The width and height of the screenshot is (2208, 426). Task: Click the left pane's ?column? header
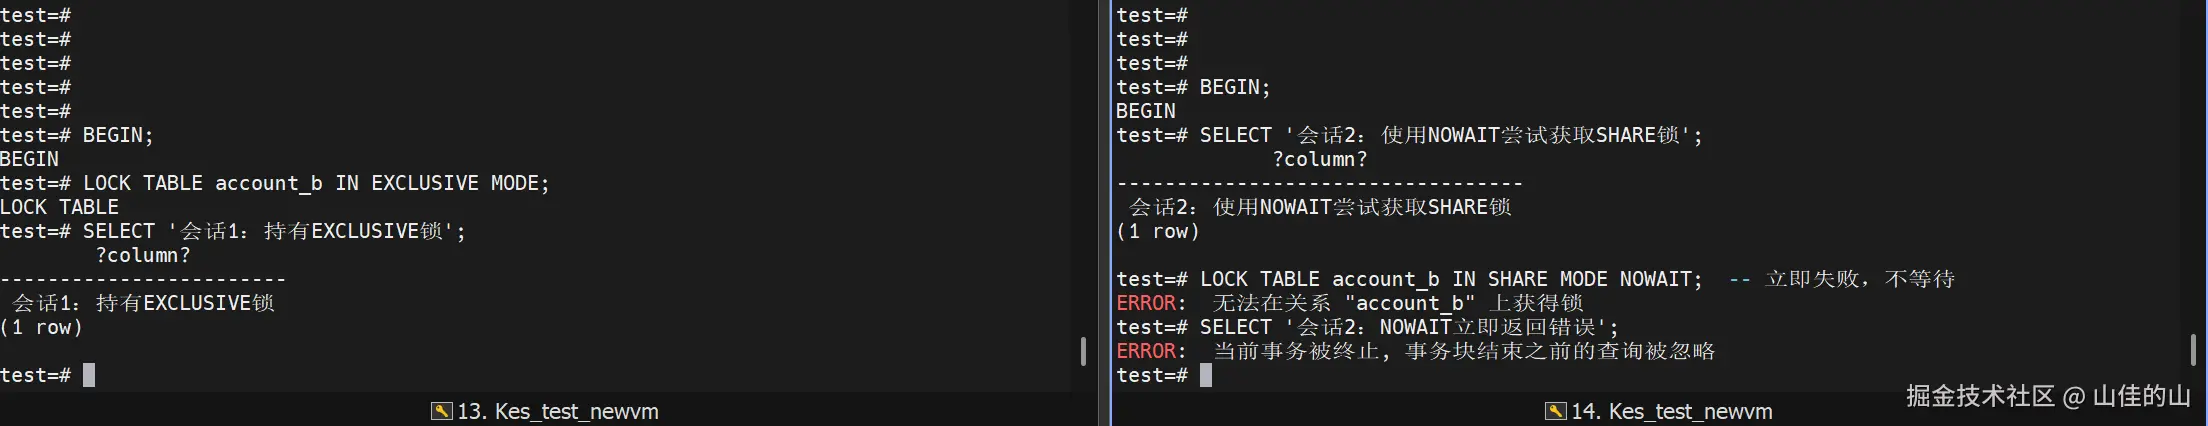click(143, 255)
